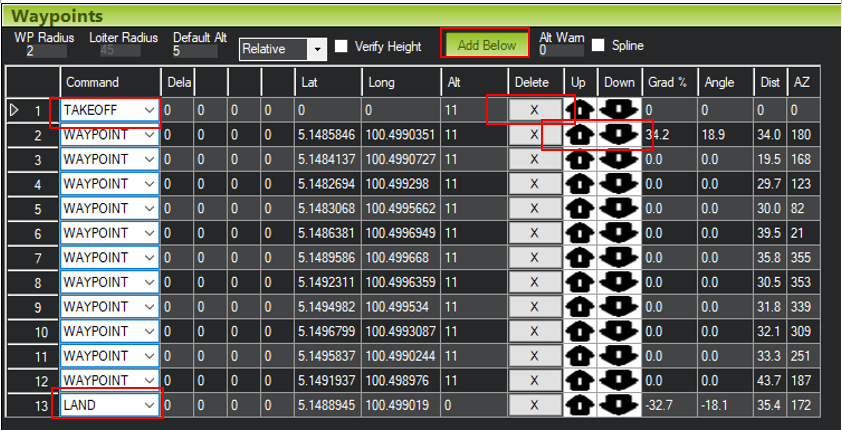This screenshot has width=842, height=430.
Task: Select latitude cell 5.1486381
Action: click(x=328, y=233)
